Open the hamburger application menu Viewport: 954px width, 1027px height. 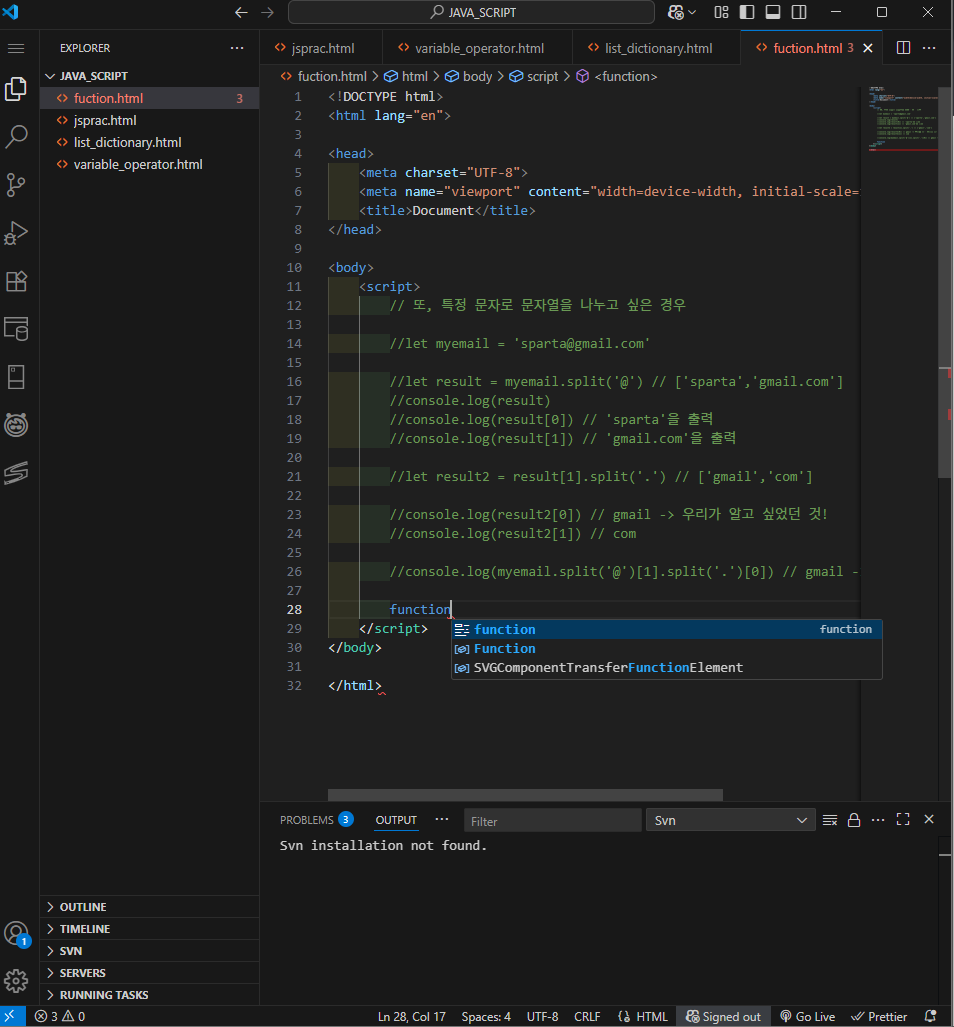(x=16, y=48)
